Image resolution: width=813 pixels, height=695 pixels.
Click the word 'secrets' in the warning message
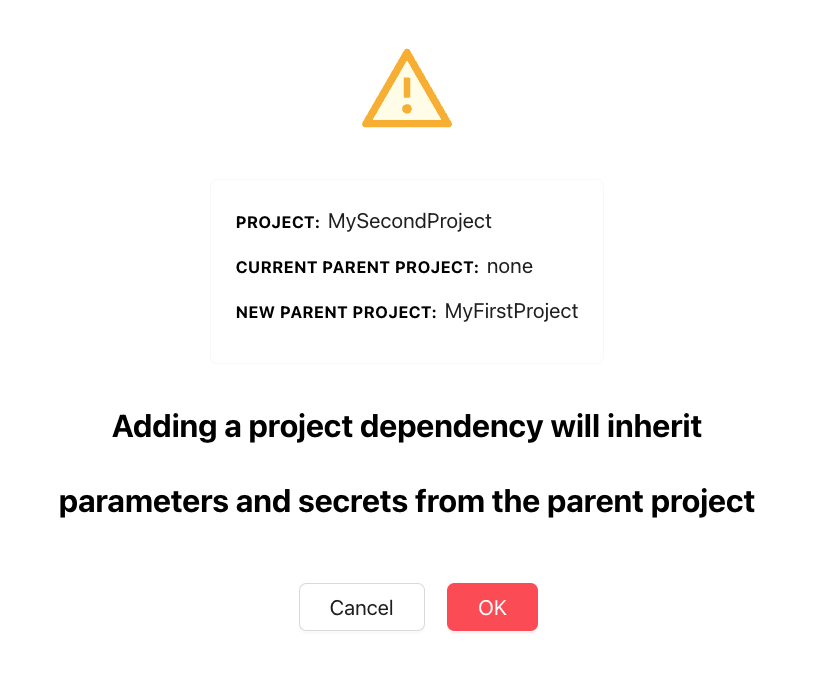click(353, 502)
